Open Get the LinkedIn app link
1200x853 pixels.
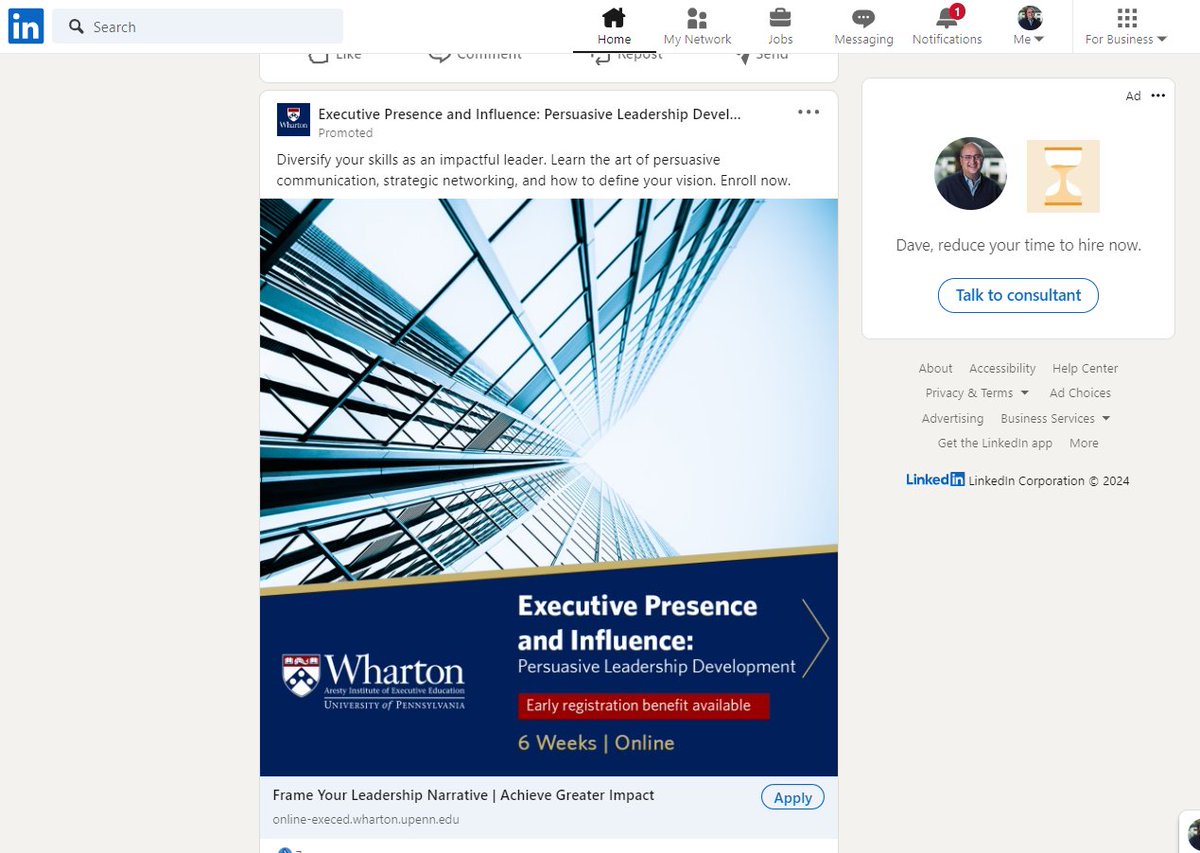(x=995, y=443)
